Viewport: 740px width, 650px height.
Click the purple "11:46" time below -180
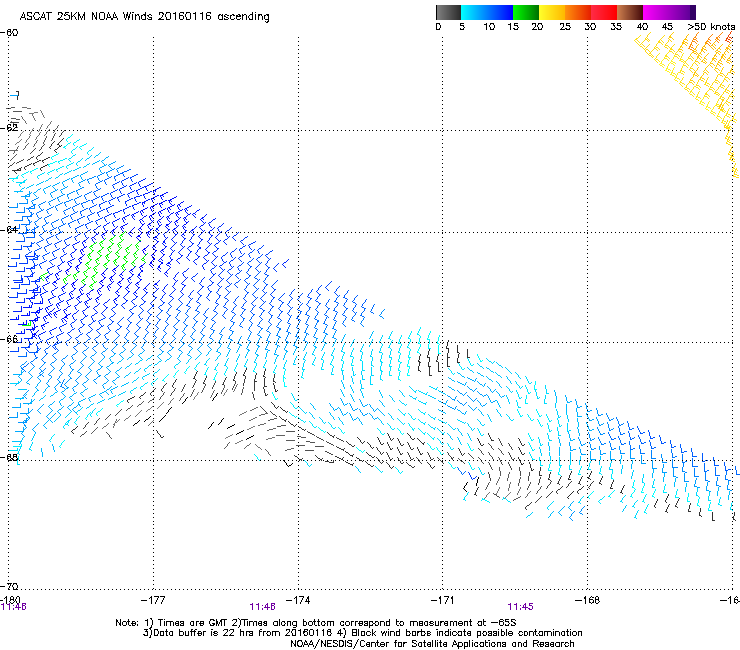13,607
